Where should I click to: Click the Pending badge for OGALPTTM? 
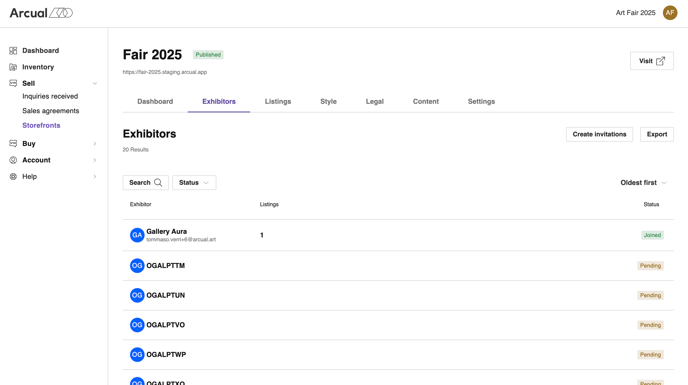click(x=650, y=266)
